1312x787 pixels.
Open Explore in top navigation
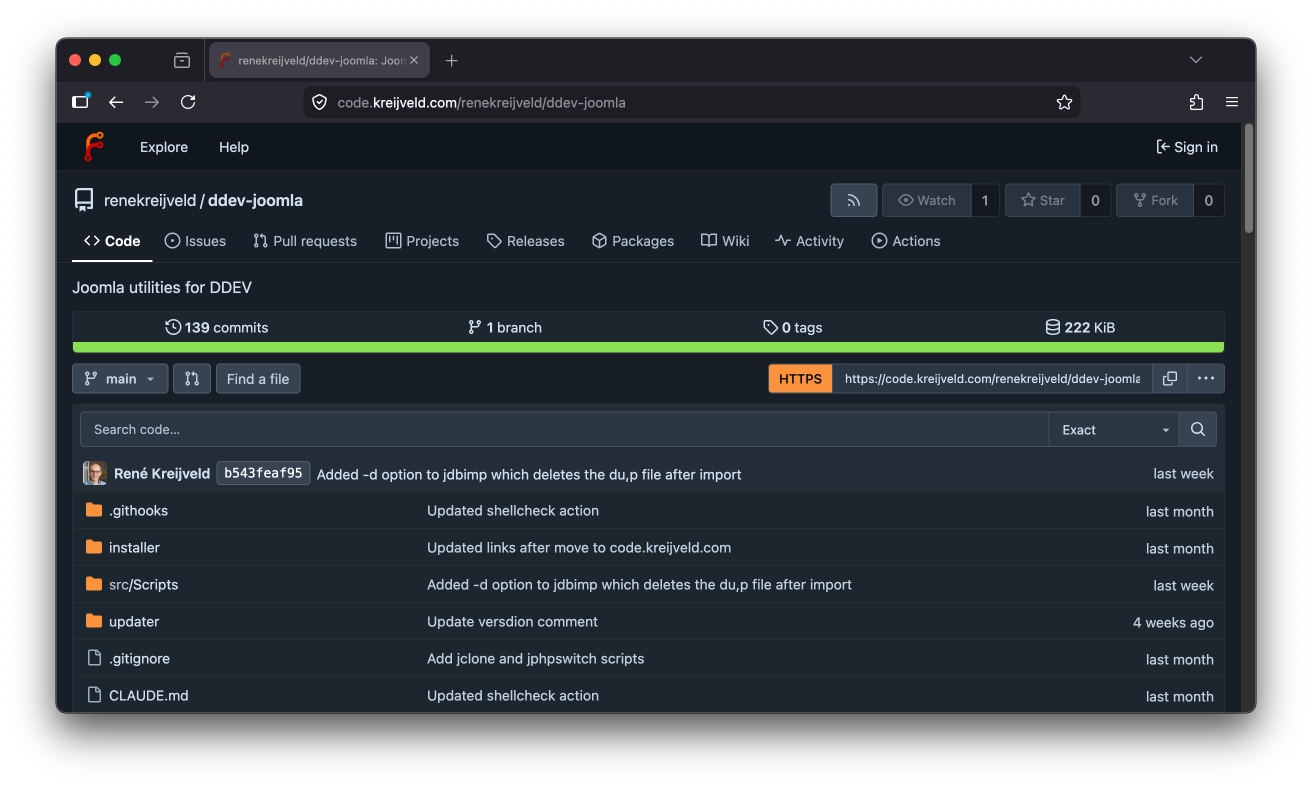tap(164, 147)
